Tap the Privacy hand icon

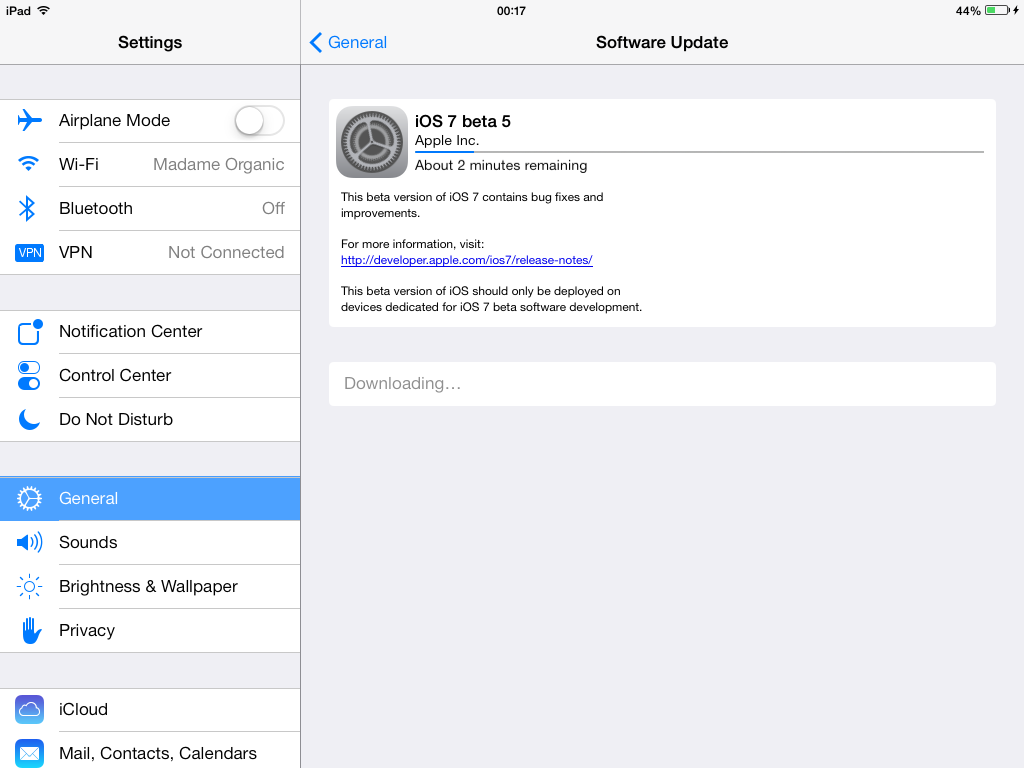31,630
